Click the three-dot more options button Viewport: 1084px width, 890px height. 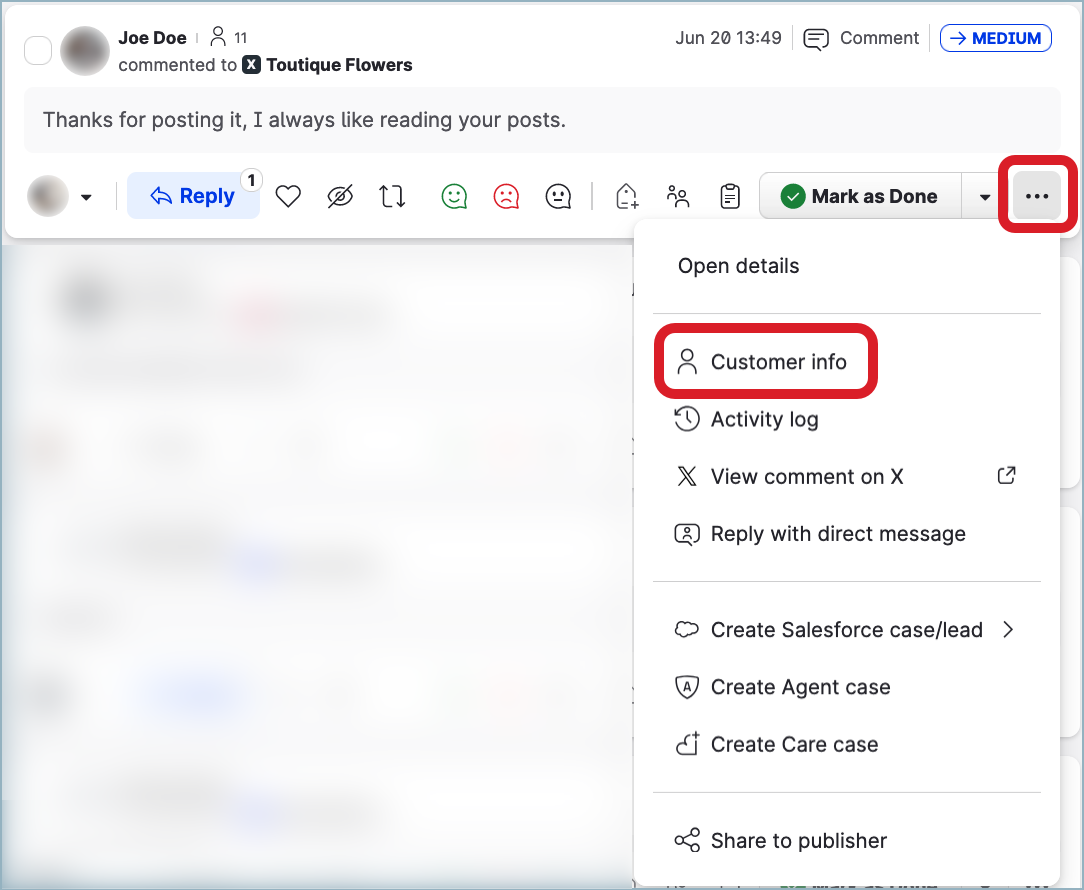(1037, 197)
